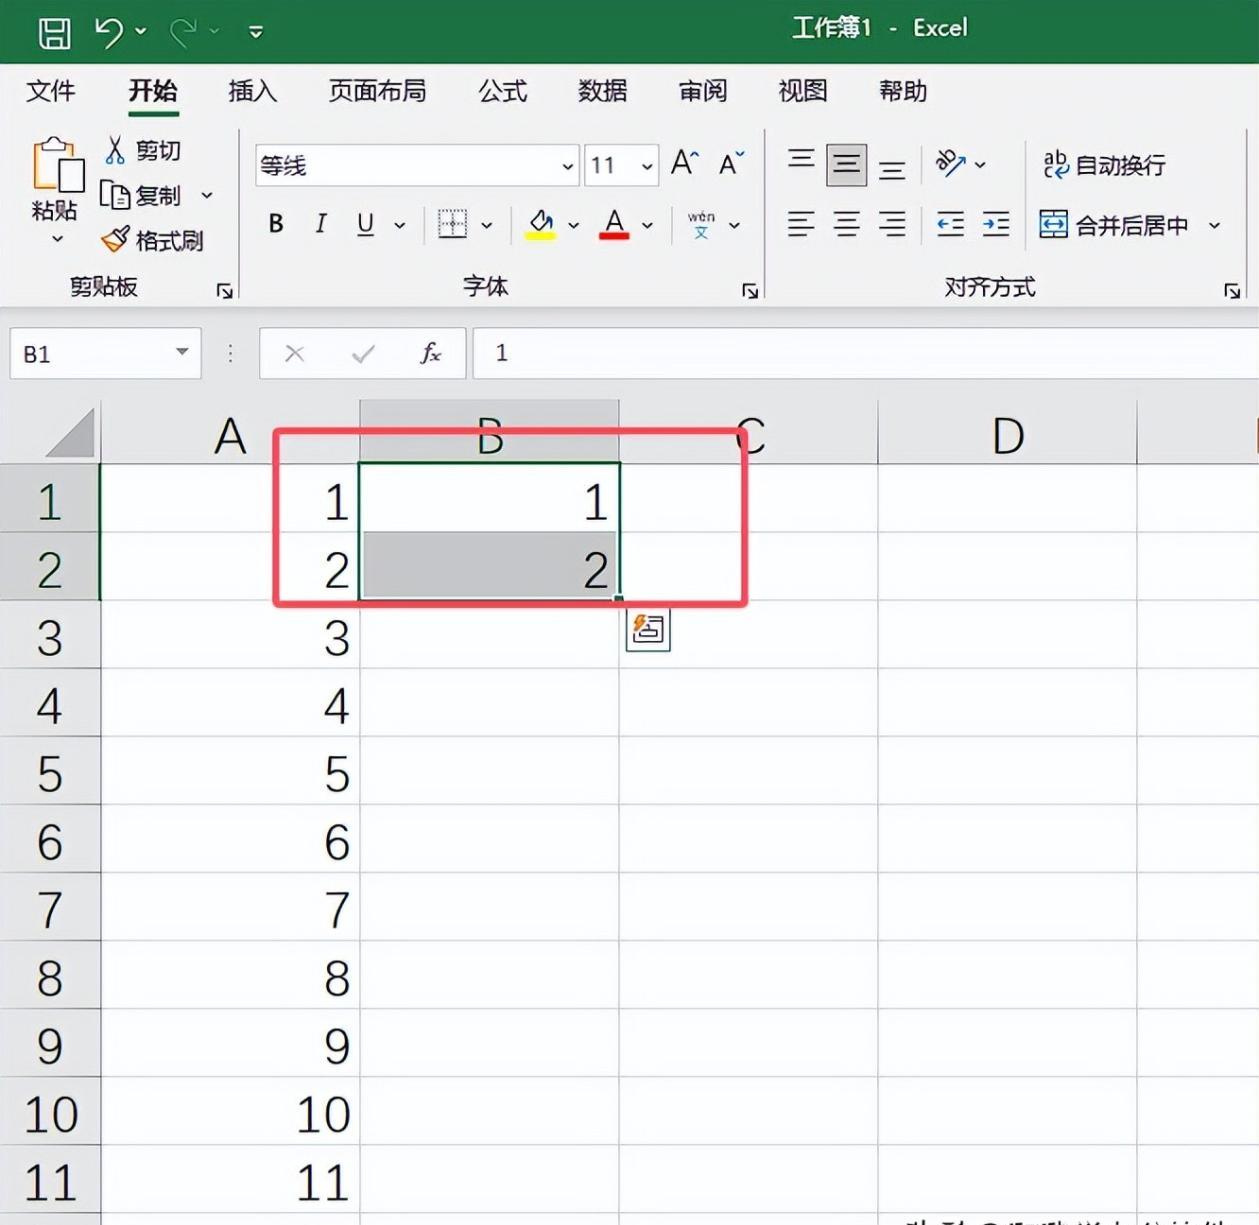Select the 格式刷 format painter
The image size is (1259, 1225).
tap(152, 240)
